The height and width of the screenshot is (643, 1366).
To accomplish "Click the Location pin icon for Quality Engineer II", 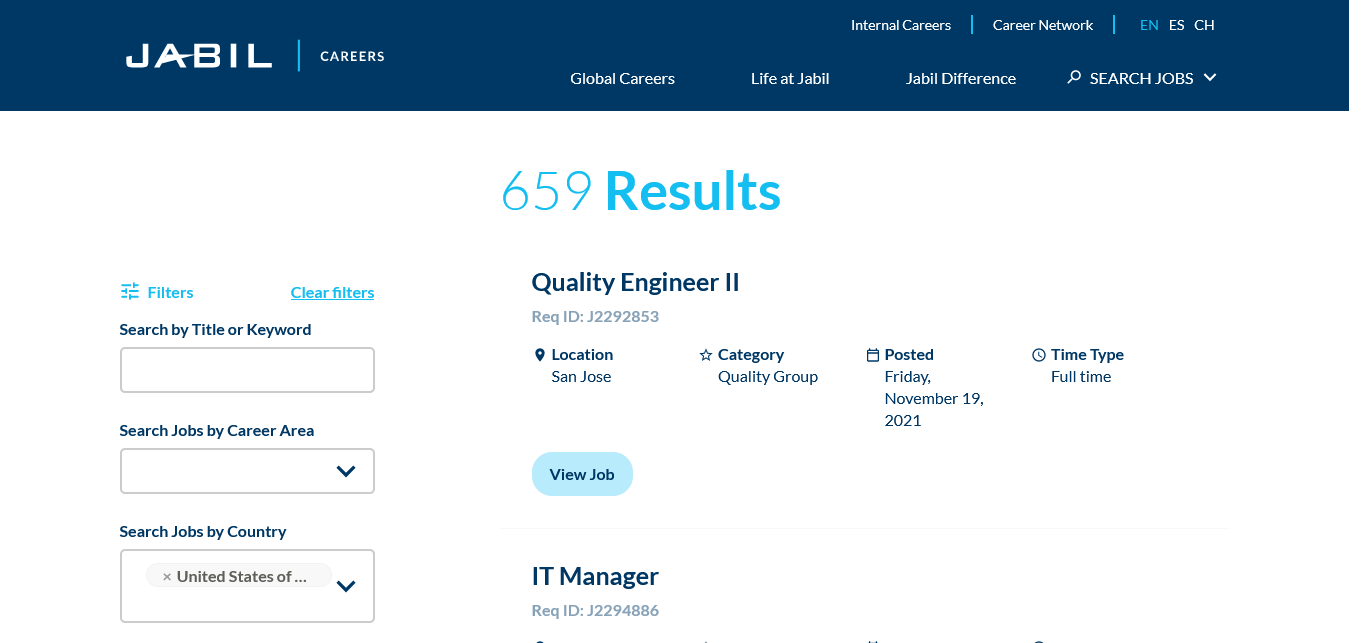I will point(540,355).
